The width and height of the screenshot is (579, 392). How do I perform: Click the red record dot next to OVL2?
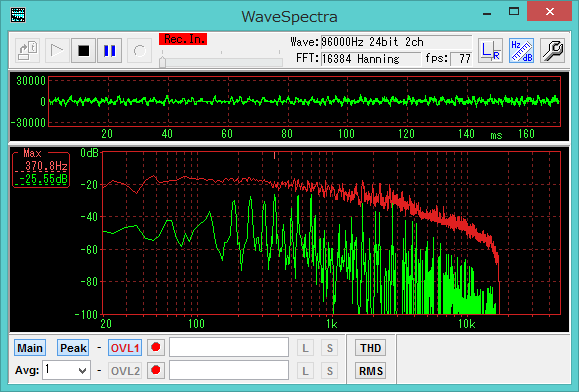[156, 370]
